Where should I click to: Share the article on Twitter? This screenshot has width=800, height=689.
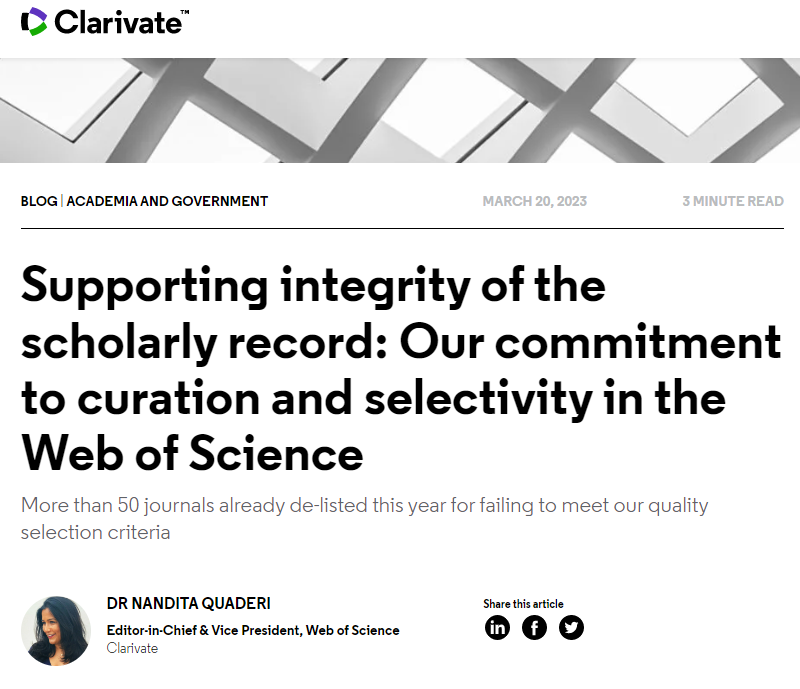coord(571,627)
